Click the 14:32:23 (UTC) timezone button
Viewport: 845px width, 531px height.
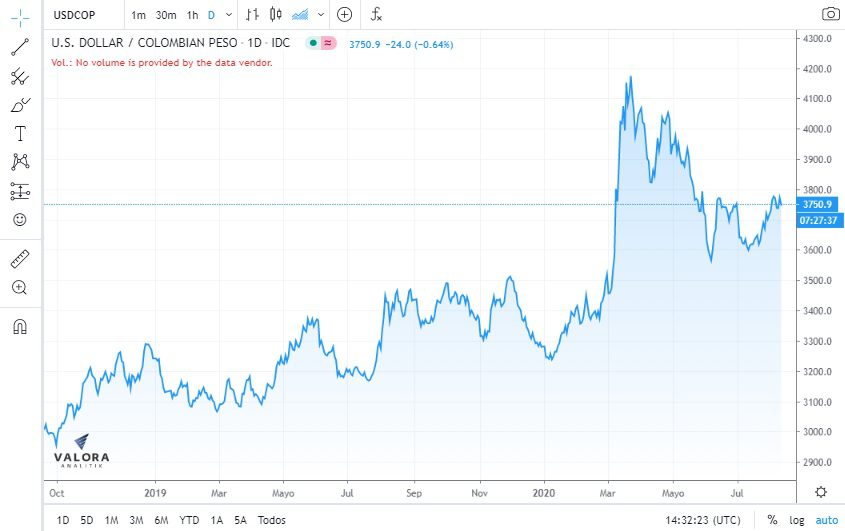click(703, 520)
